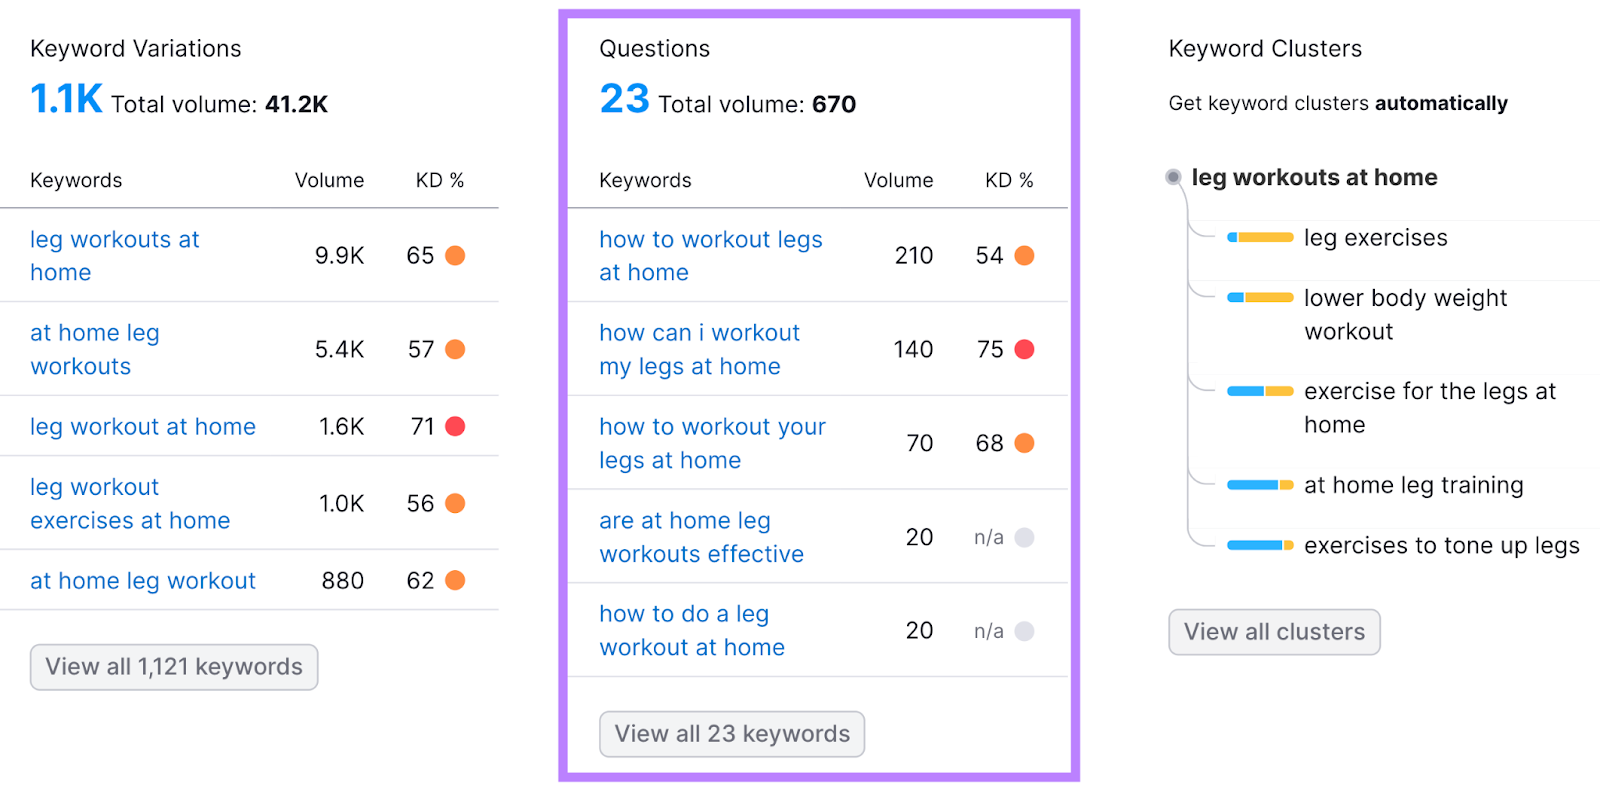Click the bar next to "at home leg training"
Screen dimensions: 1600x791
point(1260,486)
